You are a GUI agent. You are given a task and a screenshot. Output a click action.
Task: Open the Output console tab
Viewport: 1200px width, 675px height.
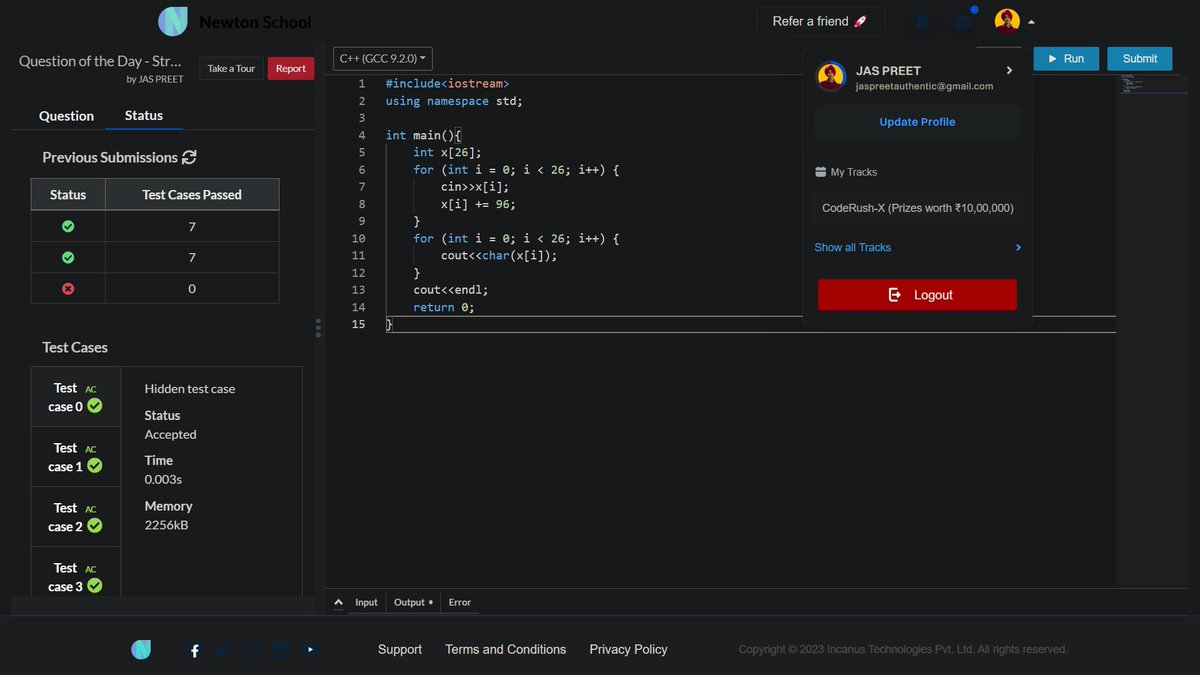click(x=409, y=602)
